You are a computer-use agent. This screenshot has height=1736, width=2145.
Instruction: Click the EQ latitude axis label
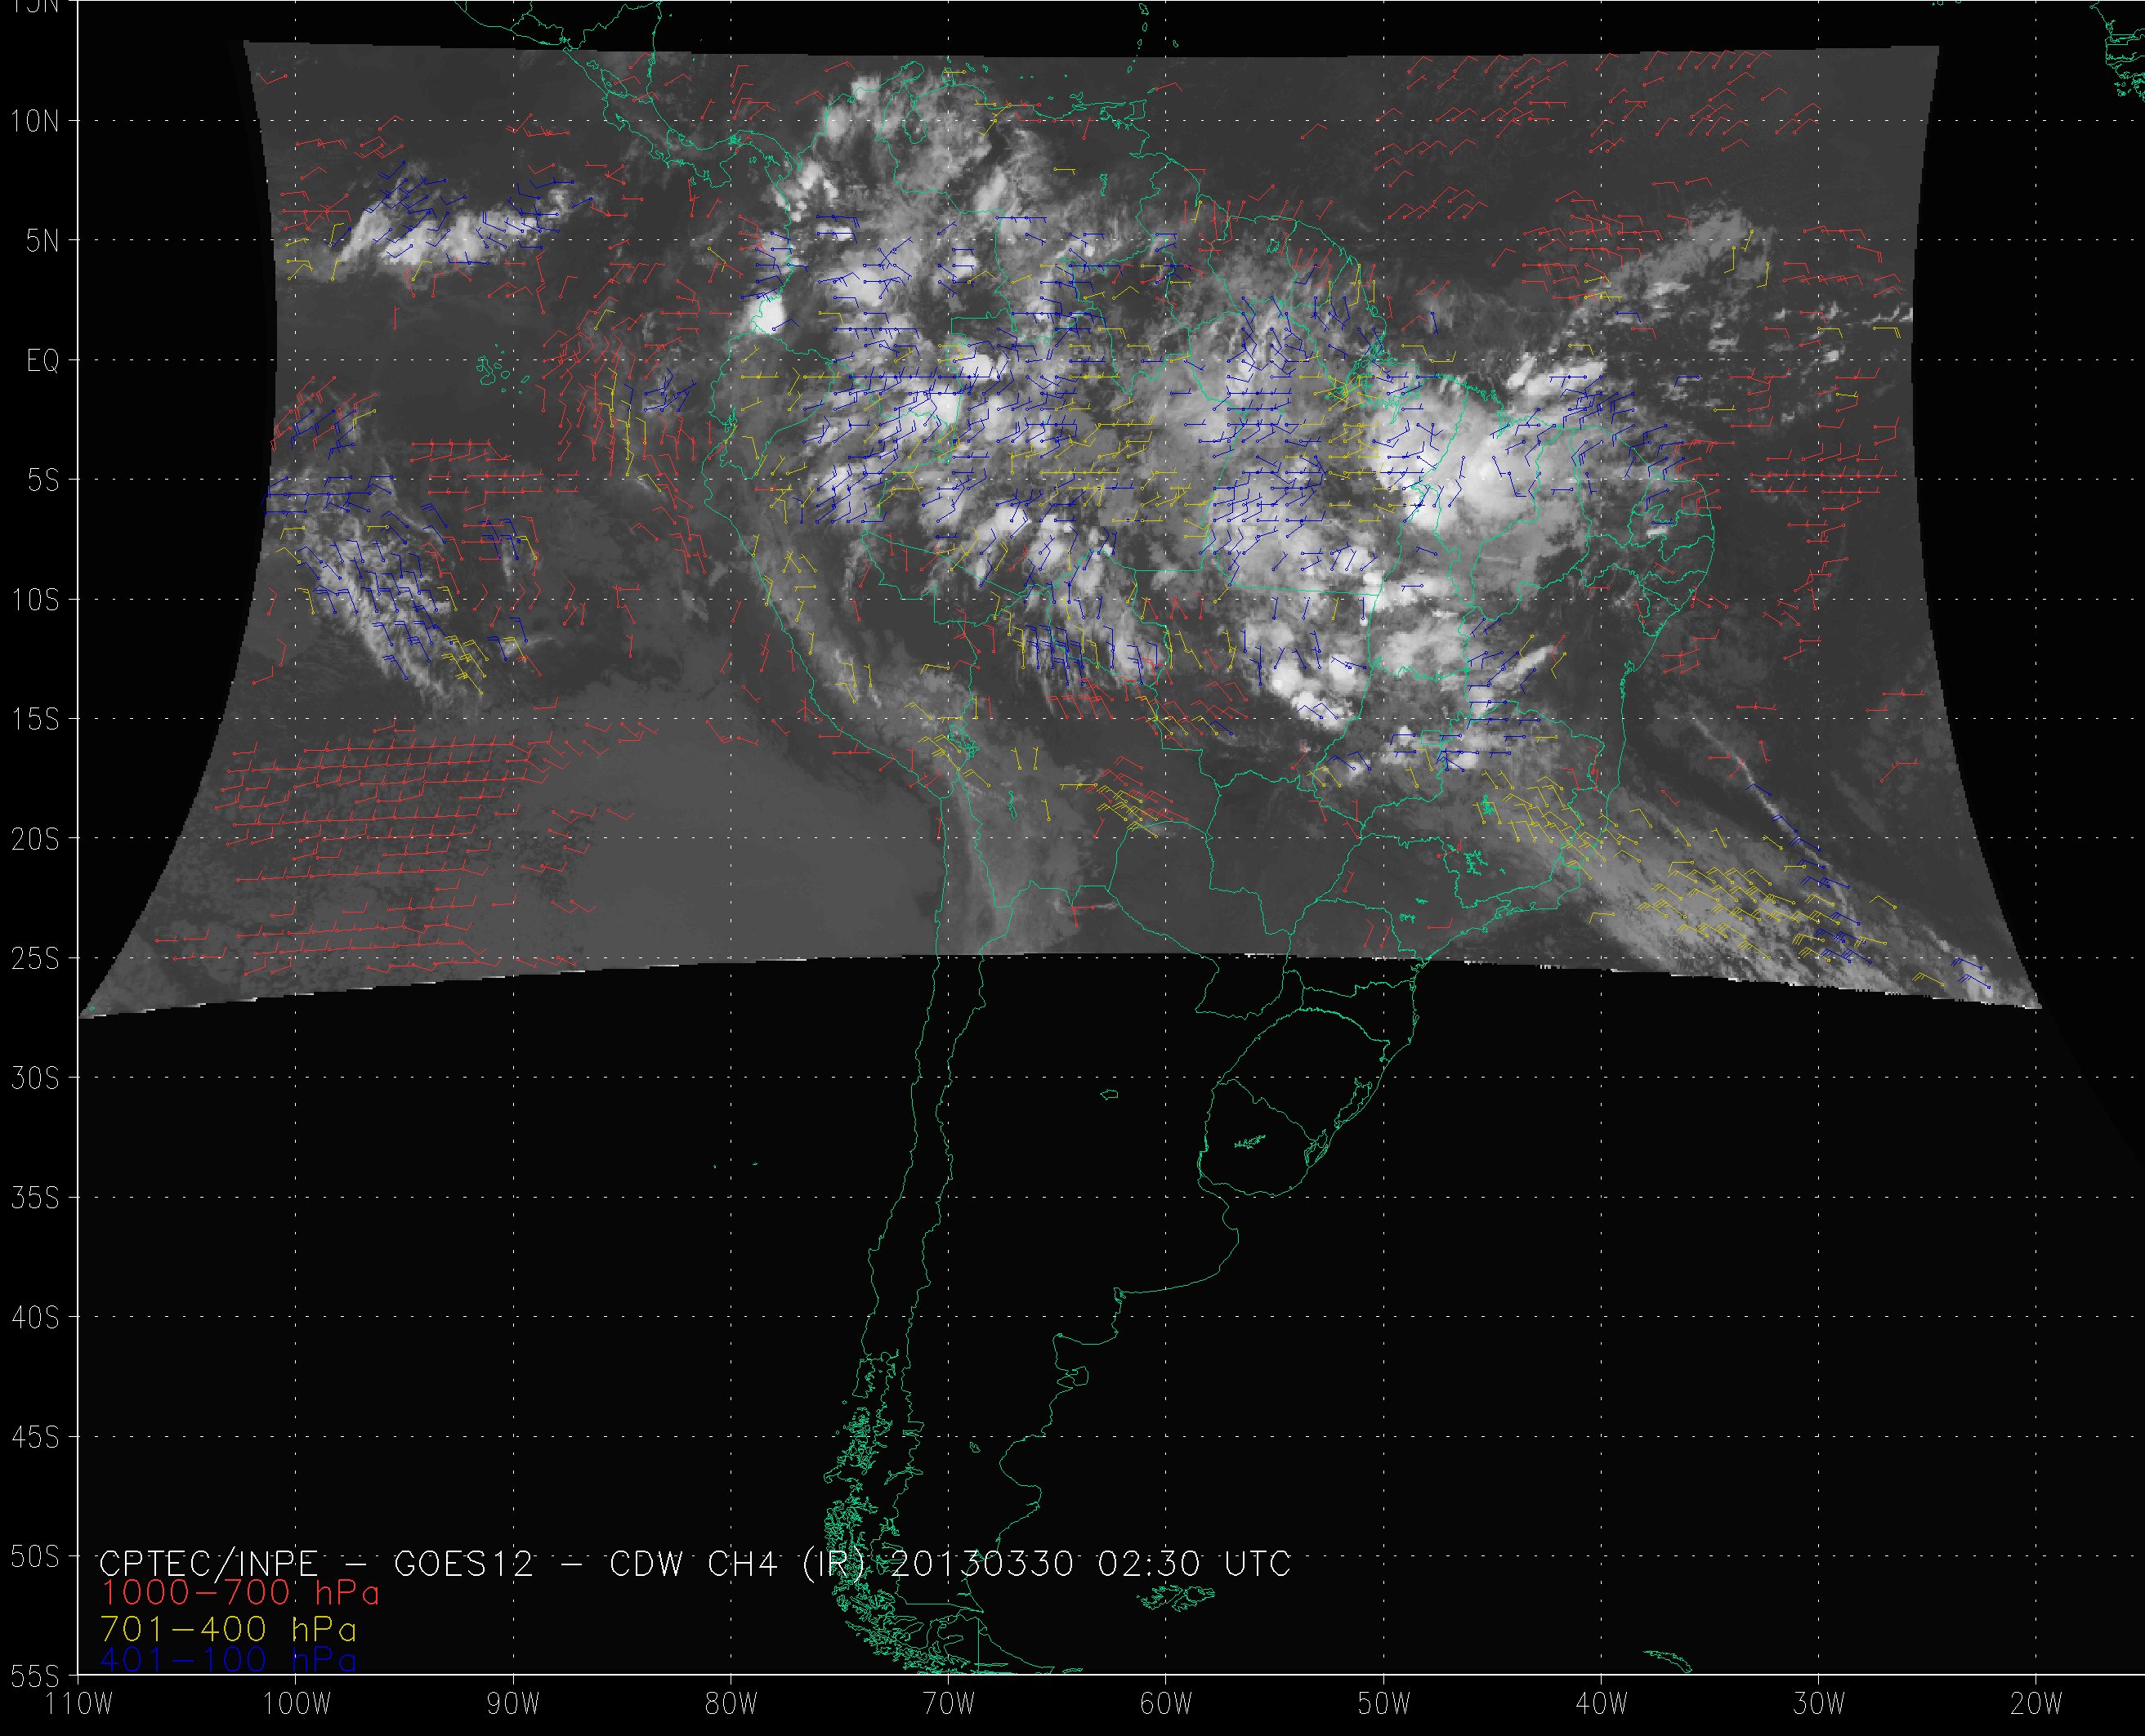pyautogui.click(x=43, y=361)
